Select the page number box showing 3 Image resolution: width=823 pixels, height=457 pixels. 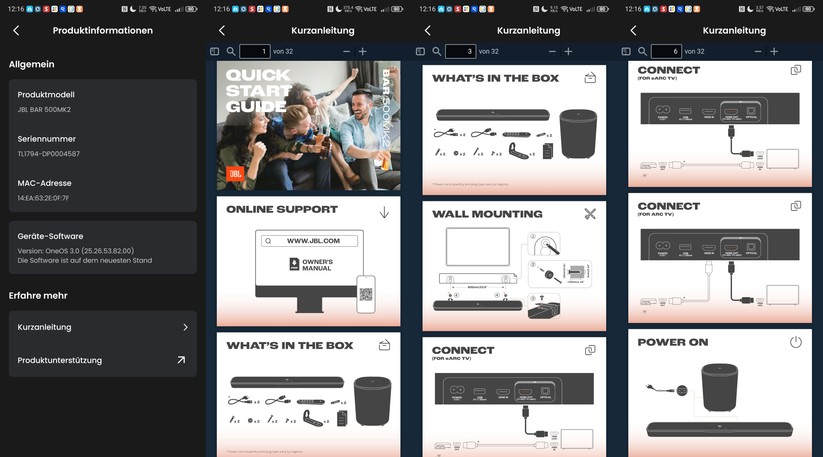pyautogui.click(x=461, y=51)
